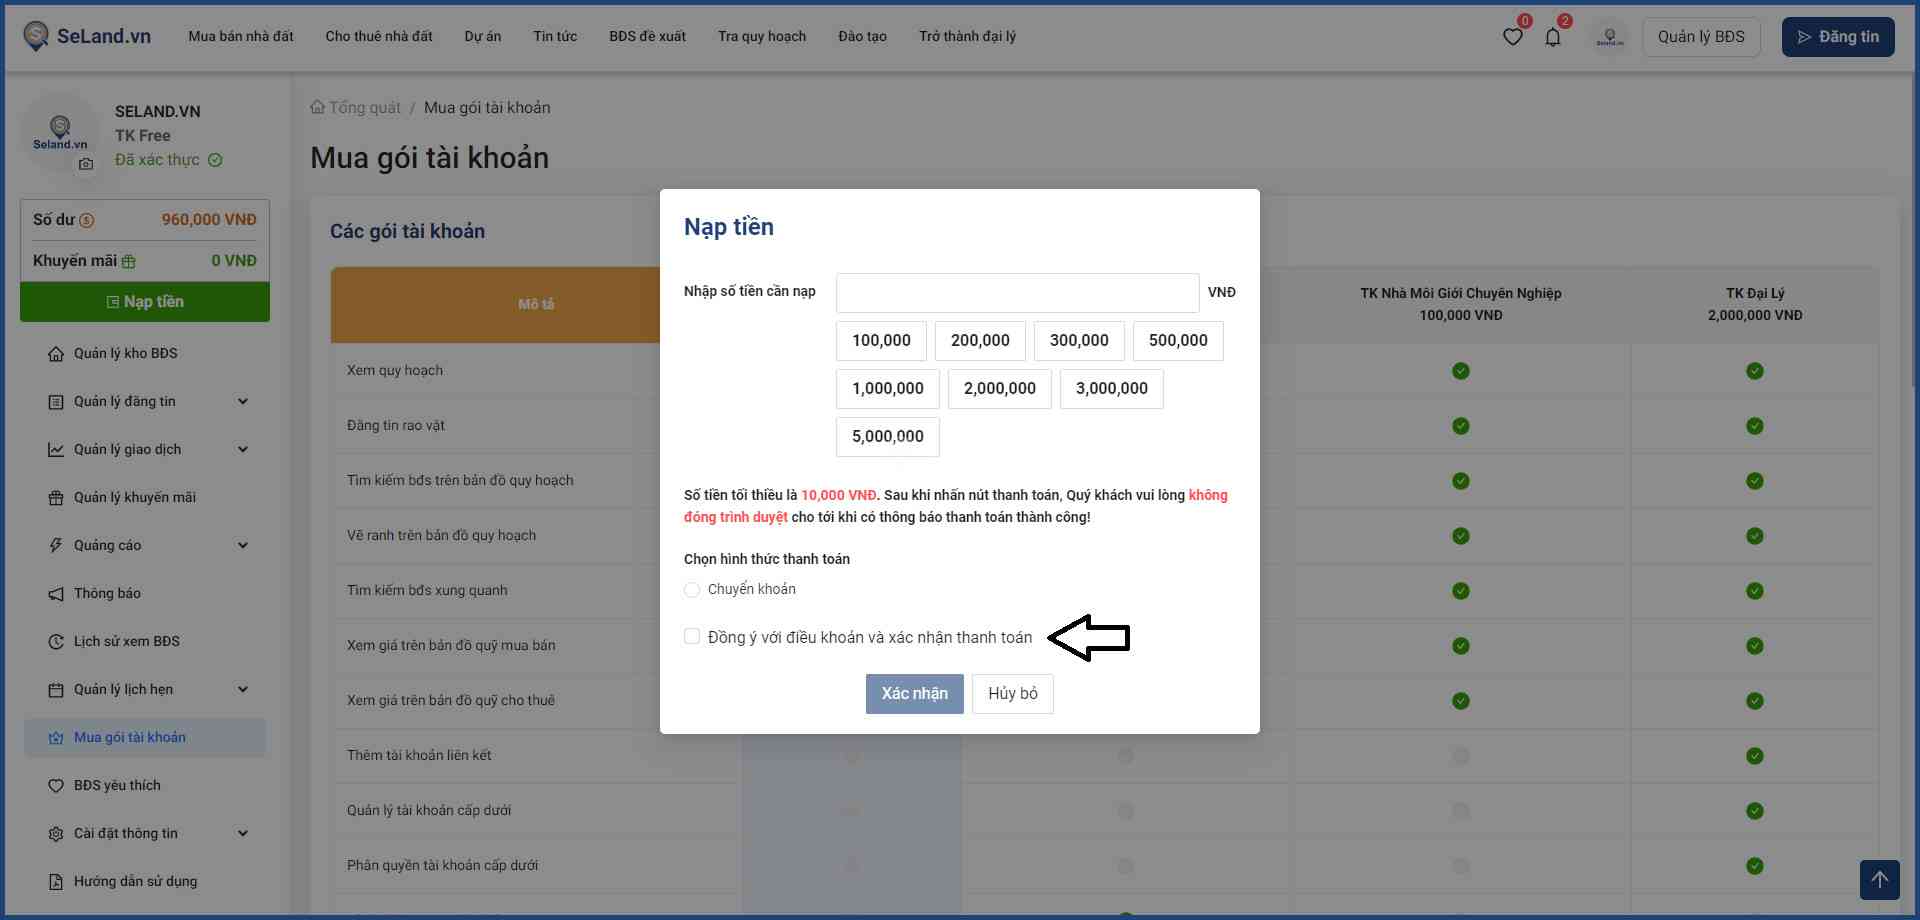Click the favorites heart icon in header

point(1512,37)
